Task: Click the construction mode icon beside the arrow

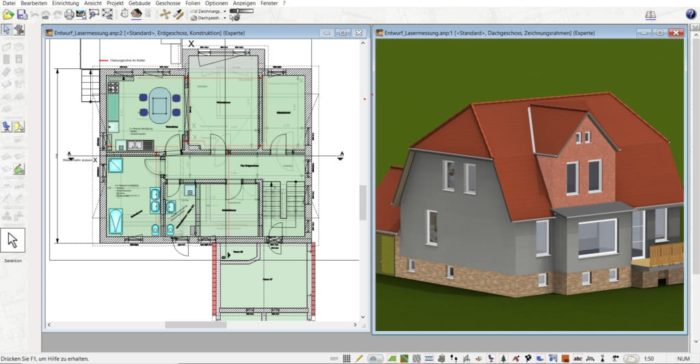Action: coord(19,30)
